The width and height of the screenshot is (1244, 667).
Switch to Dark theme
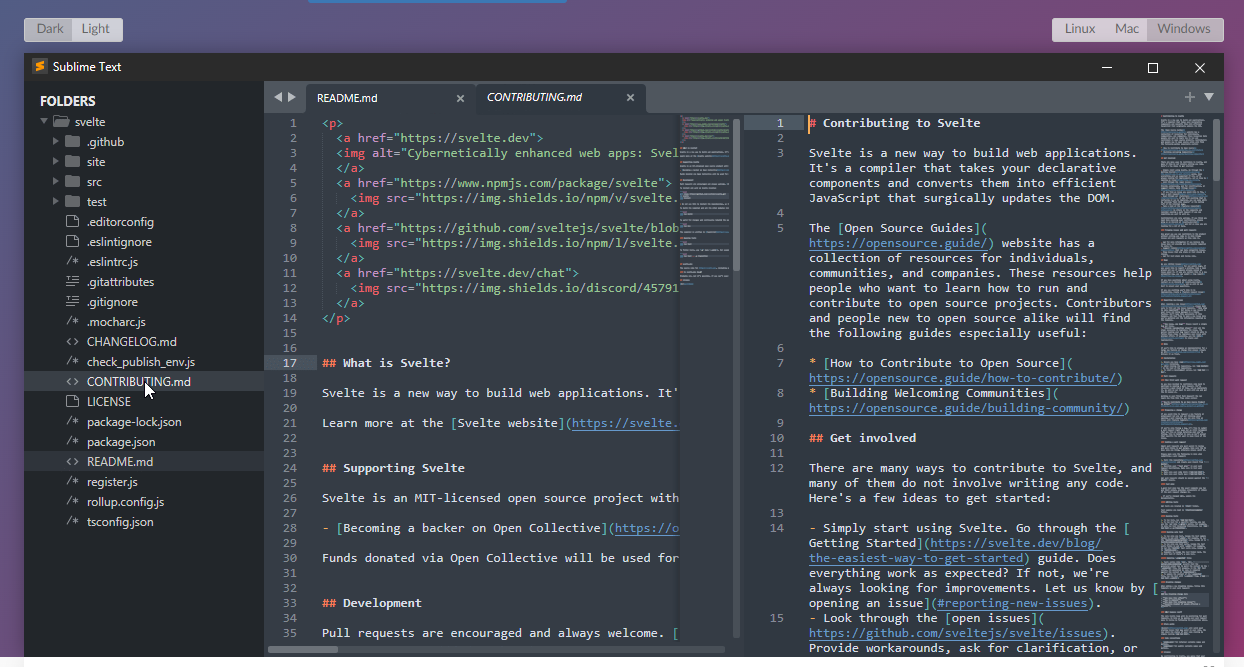[49, 29]
